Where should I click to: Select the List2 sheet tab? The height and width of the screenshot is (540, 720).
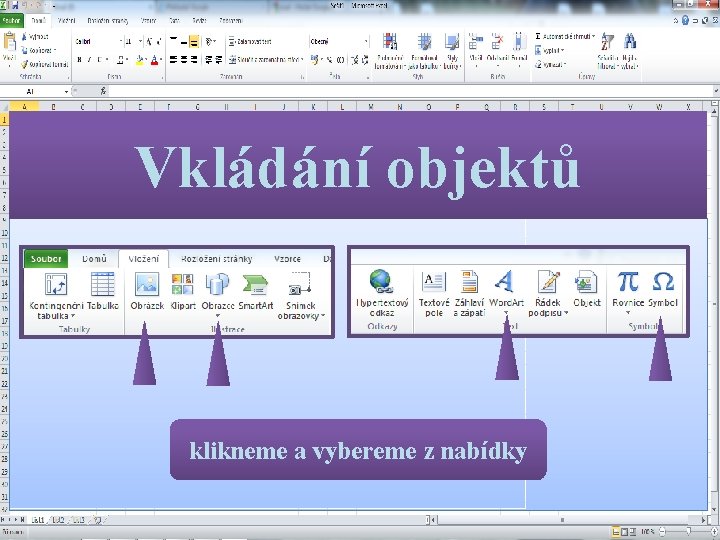tap(57, 520)
